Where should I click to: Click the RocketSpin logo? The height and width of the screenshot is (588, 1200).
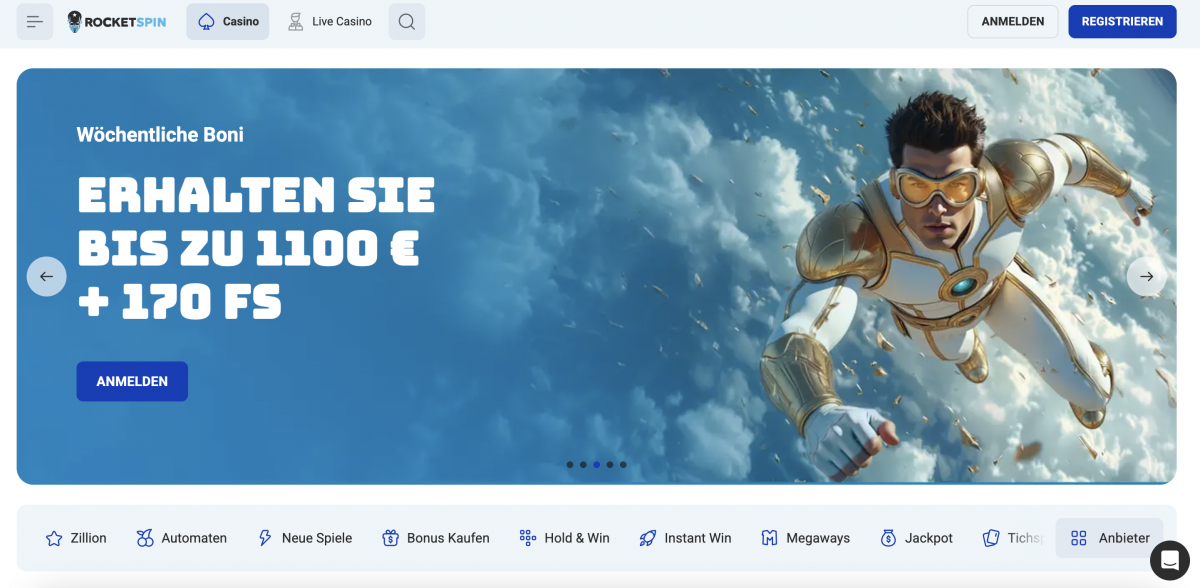click(117, 22)
